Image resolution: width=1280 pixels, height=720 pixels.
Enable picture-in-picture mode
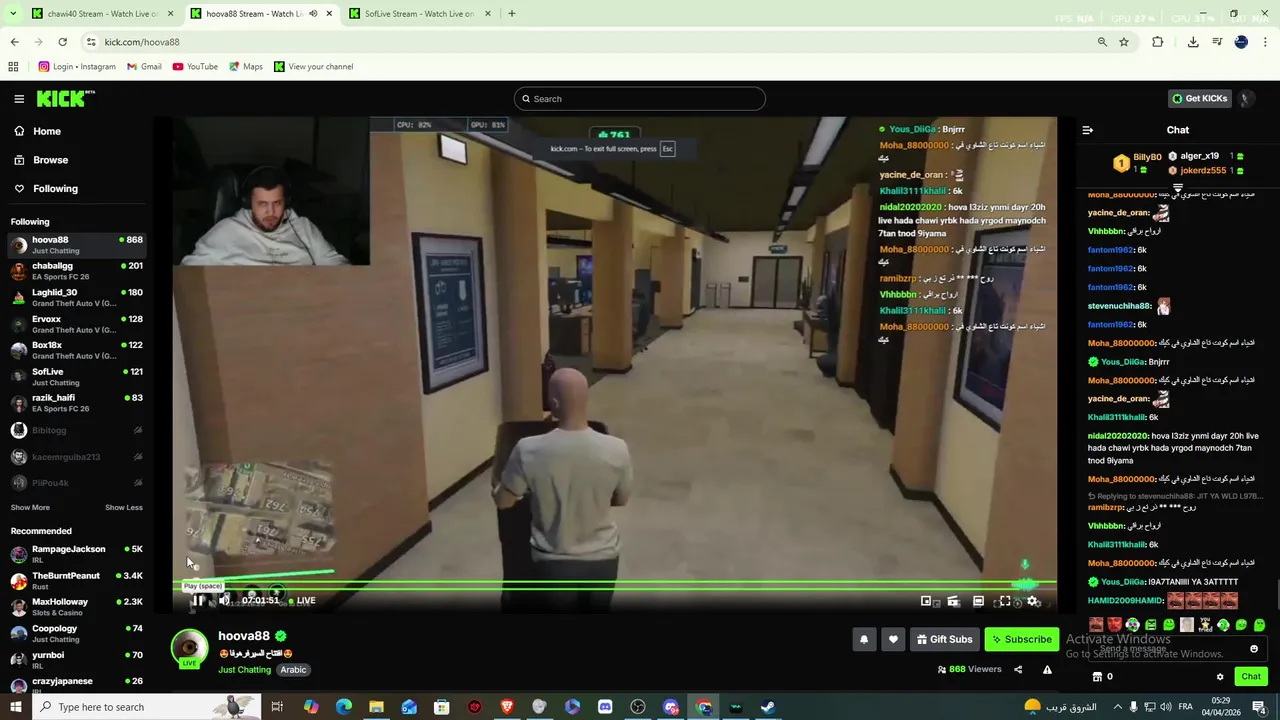[926, 601]
